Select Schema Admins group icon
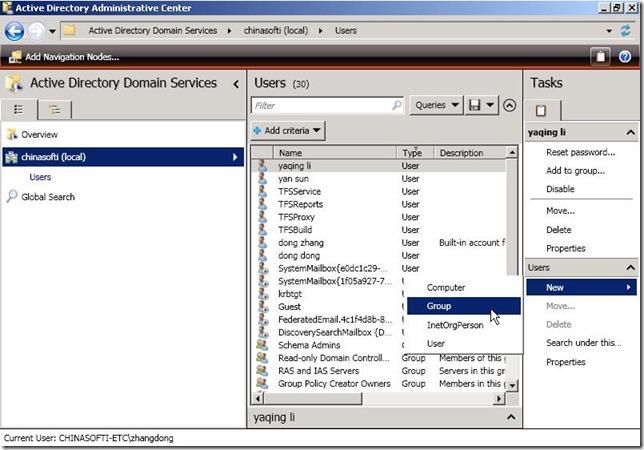Image resolution: width=644 pixels, height=450 pixels. tap(262, 345)
